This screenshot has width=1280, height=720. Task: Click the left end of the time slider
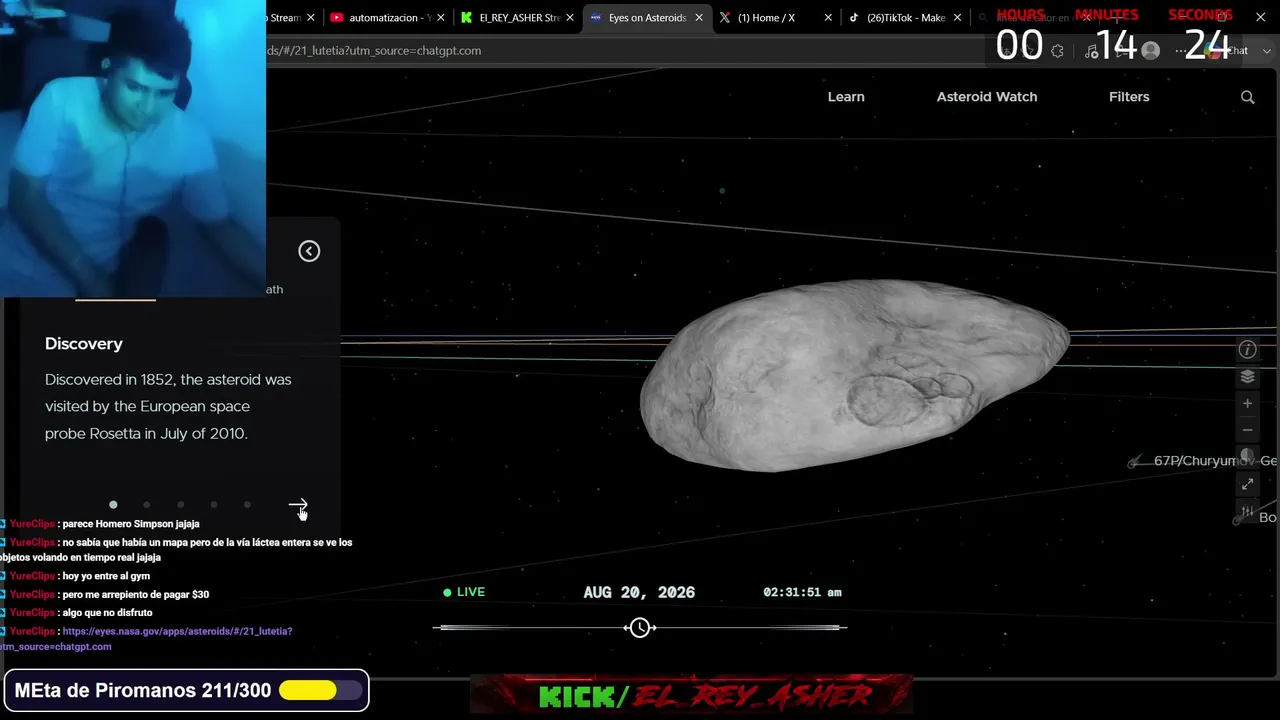[x=438, y=628]
